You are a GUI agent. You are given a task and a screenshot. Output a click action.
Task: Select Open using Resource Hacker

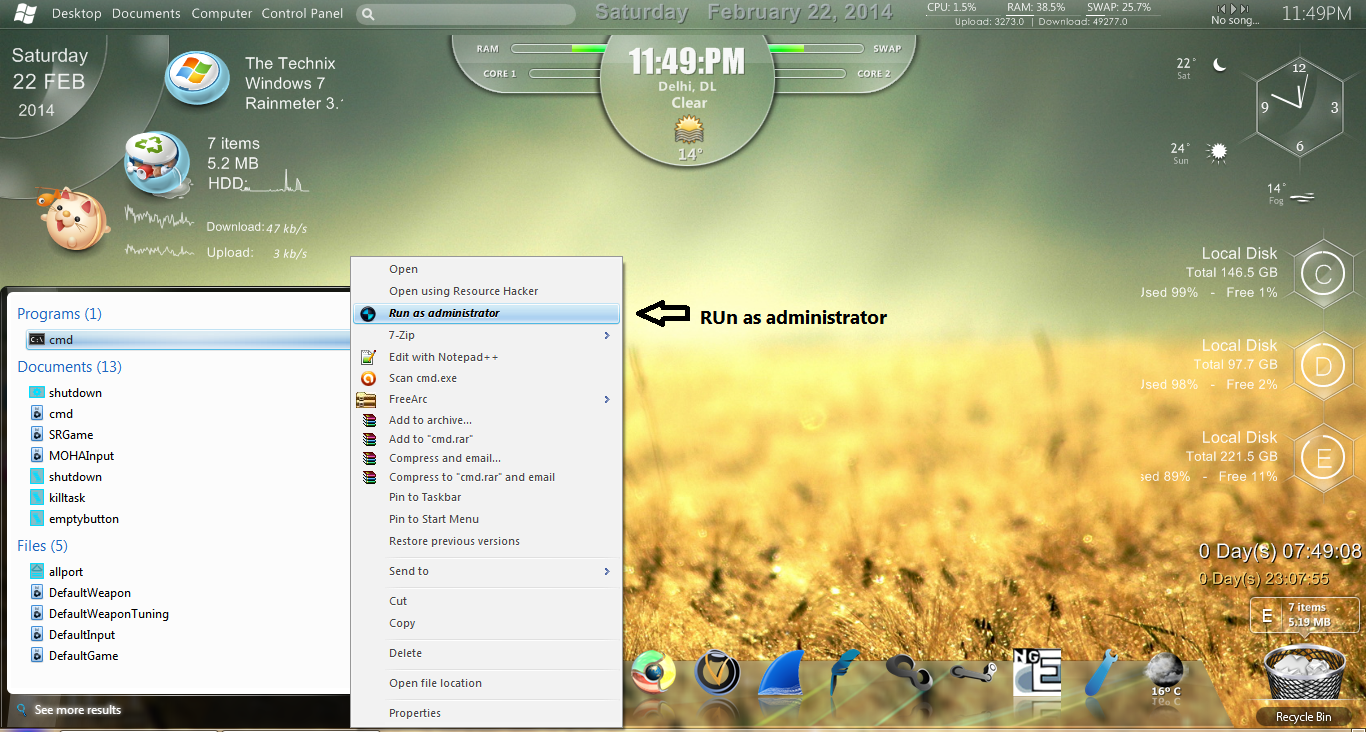[487, 291]
